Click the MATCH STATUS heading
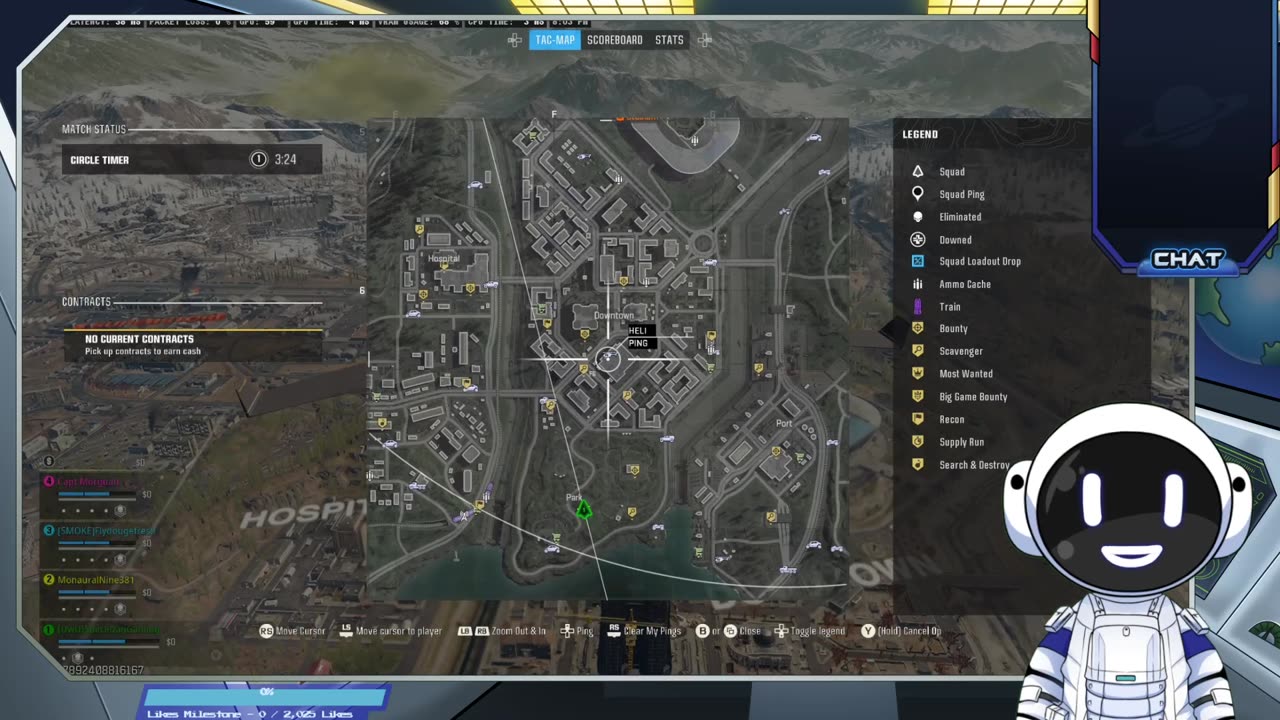The width and height of the screenshot is (1280, 720). 94,129
